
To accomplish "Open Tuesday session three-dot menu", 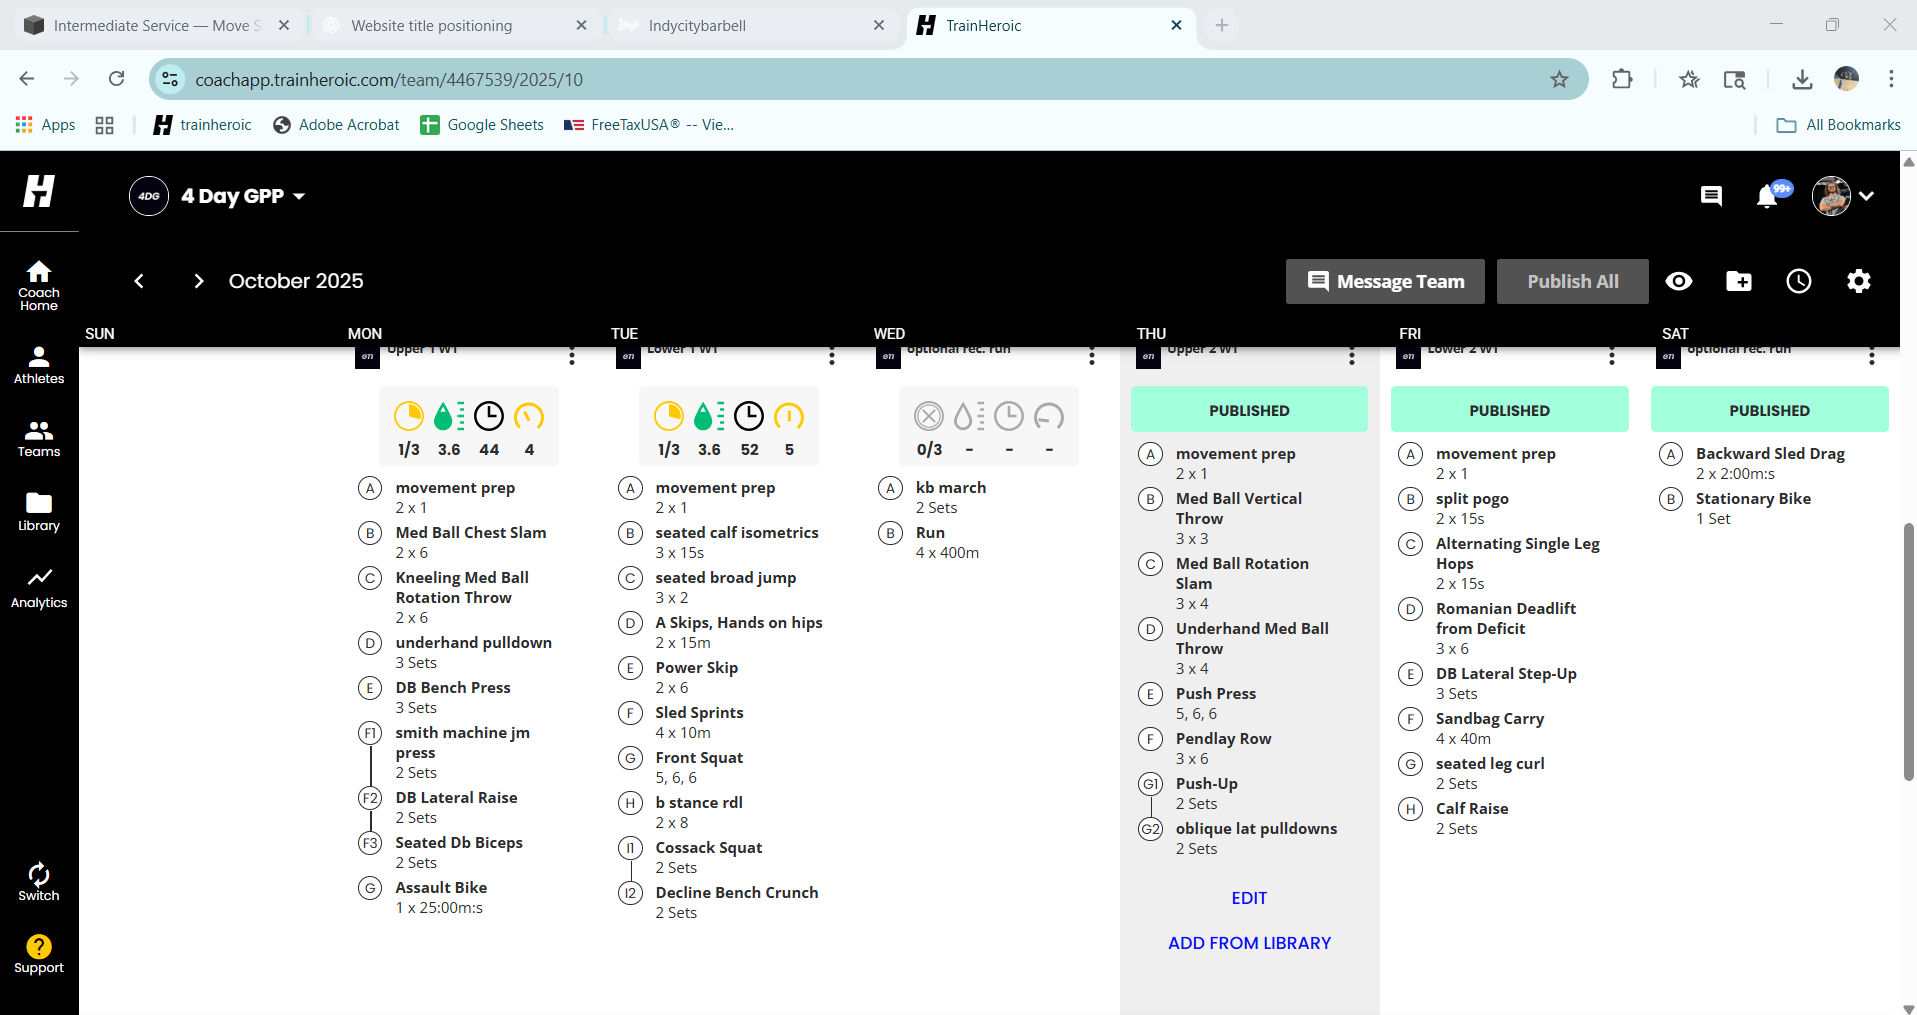I will point(832,356).
